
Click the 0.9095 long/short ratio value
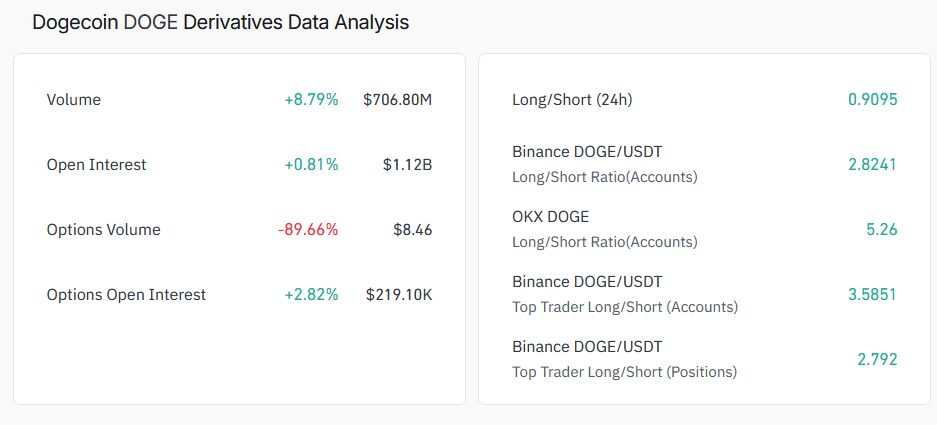872,100
